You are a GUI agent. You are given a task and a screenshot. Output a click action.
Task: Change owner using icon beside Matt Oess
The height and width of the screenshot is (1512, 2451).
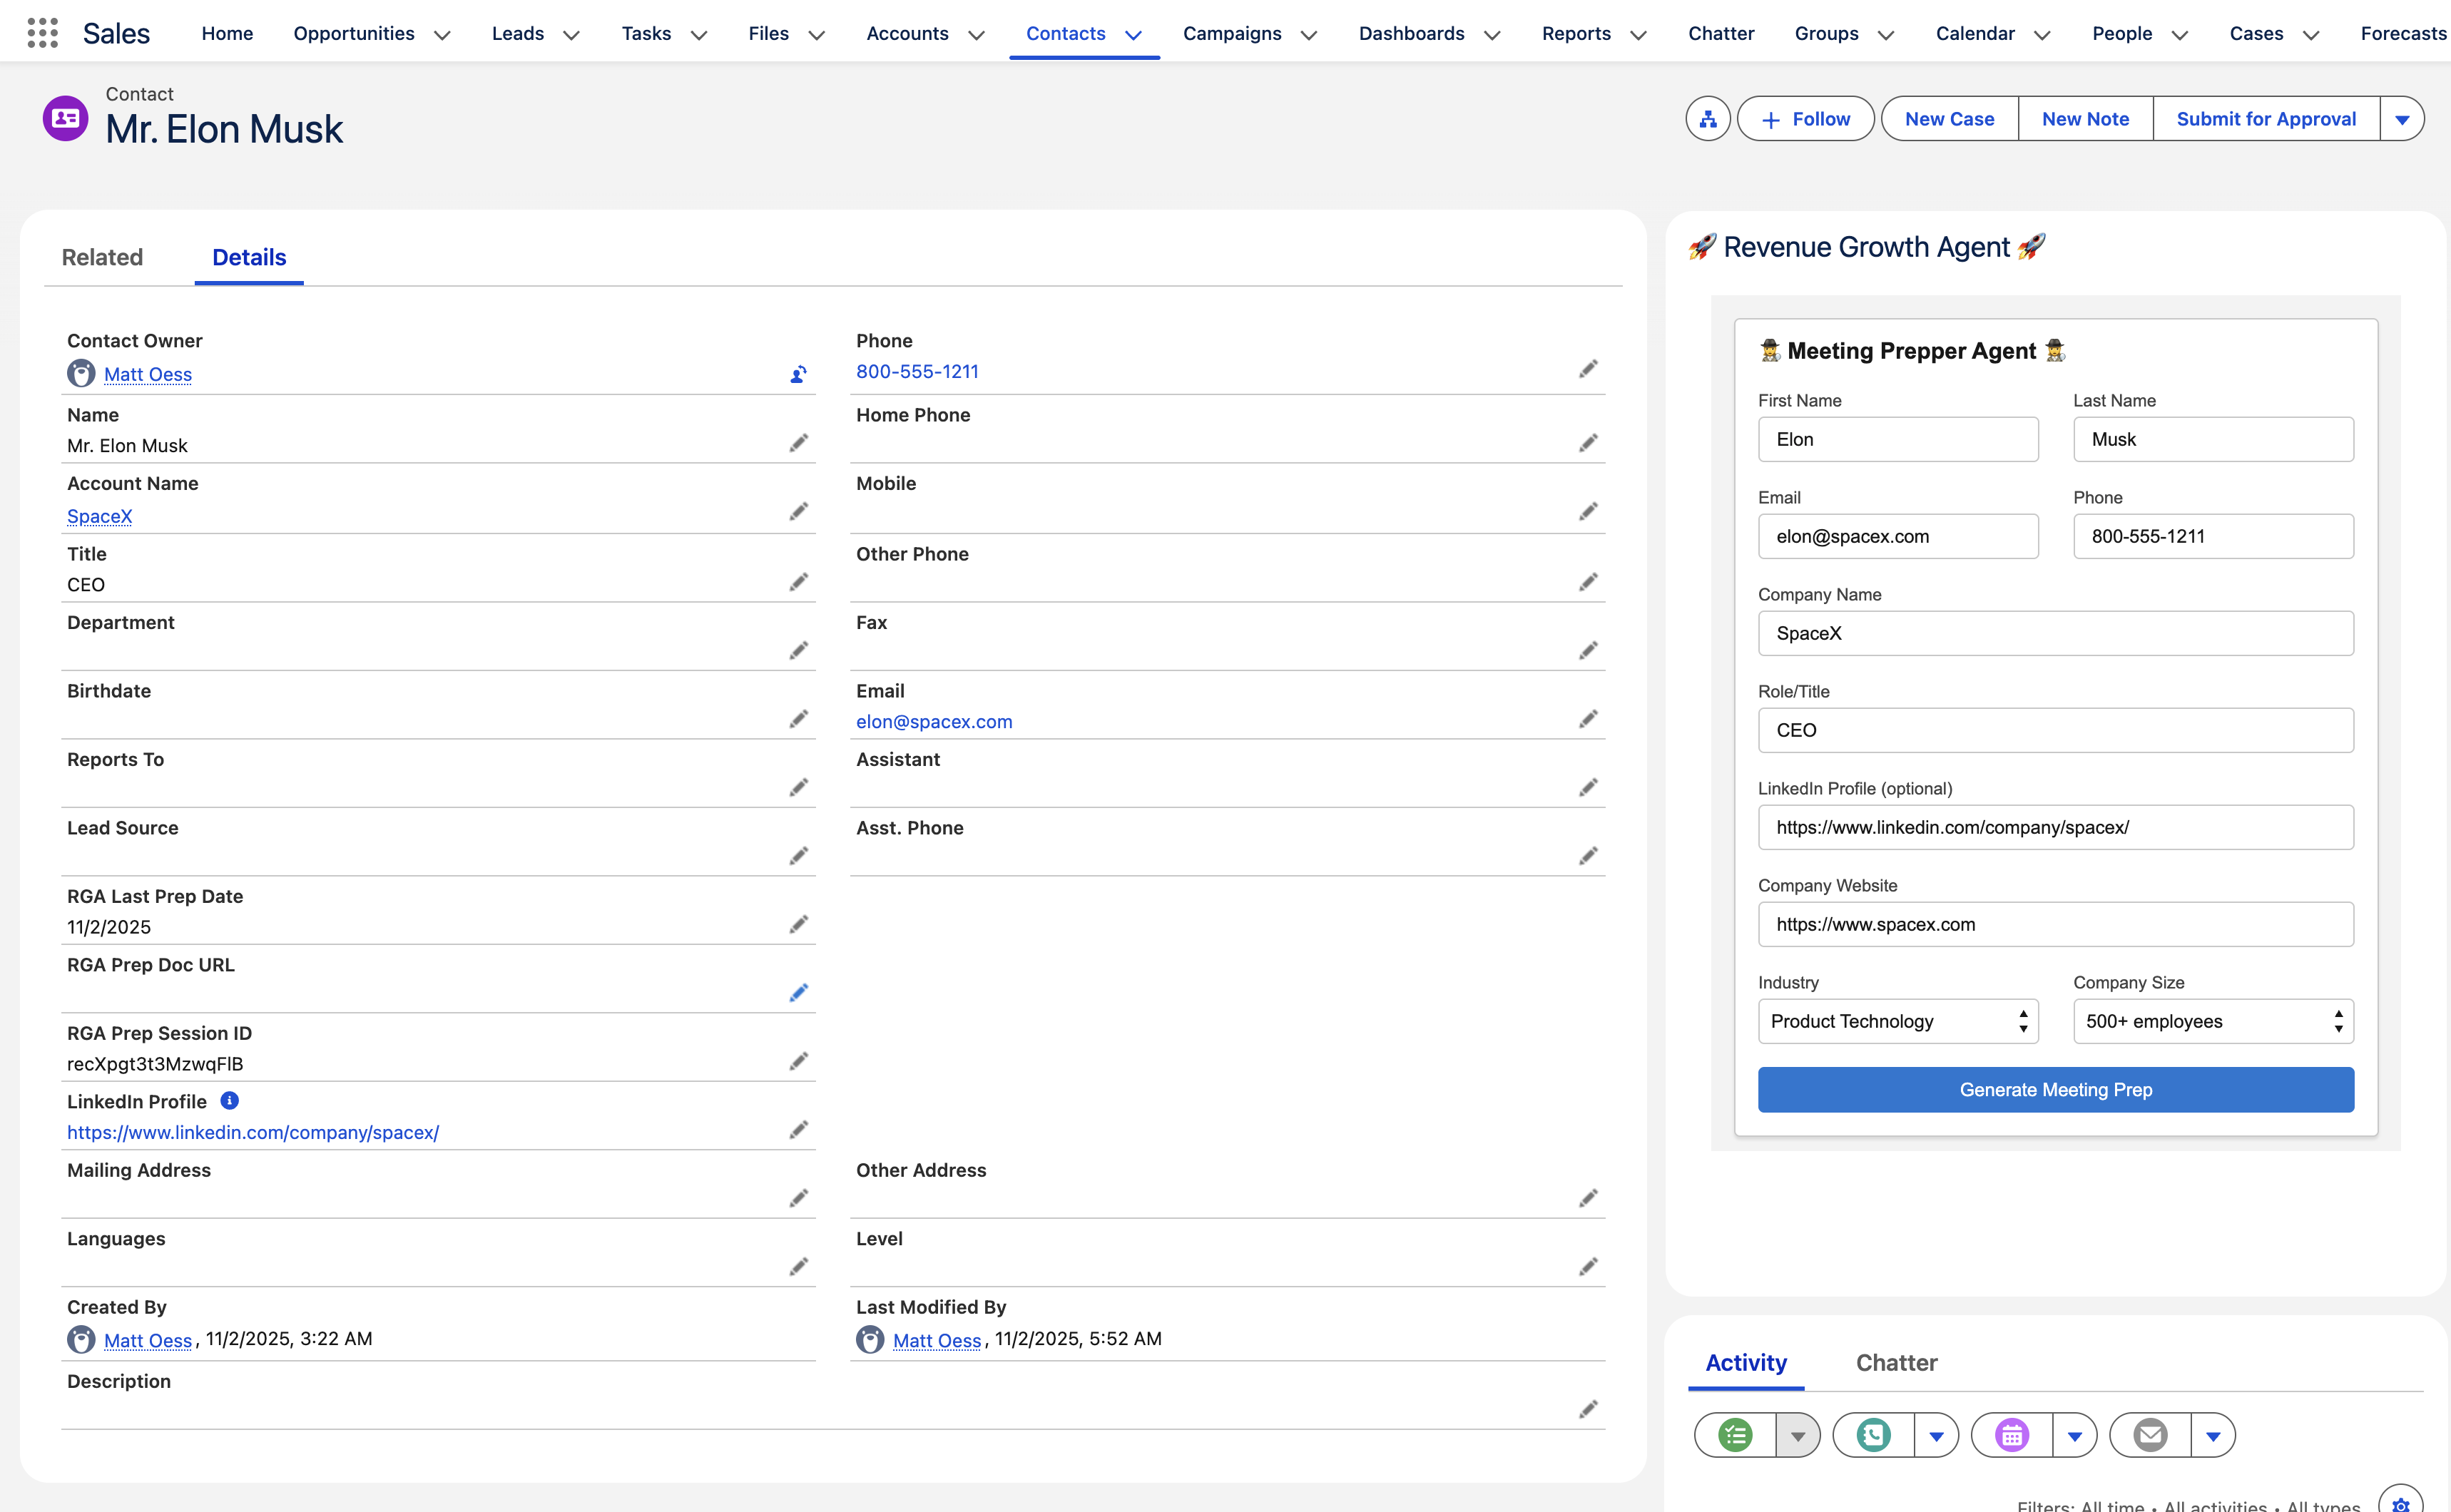797,374
